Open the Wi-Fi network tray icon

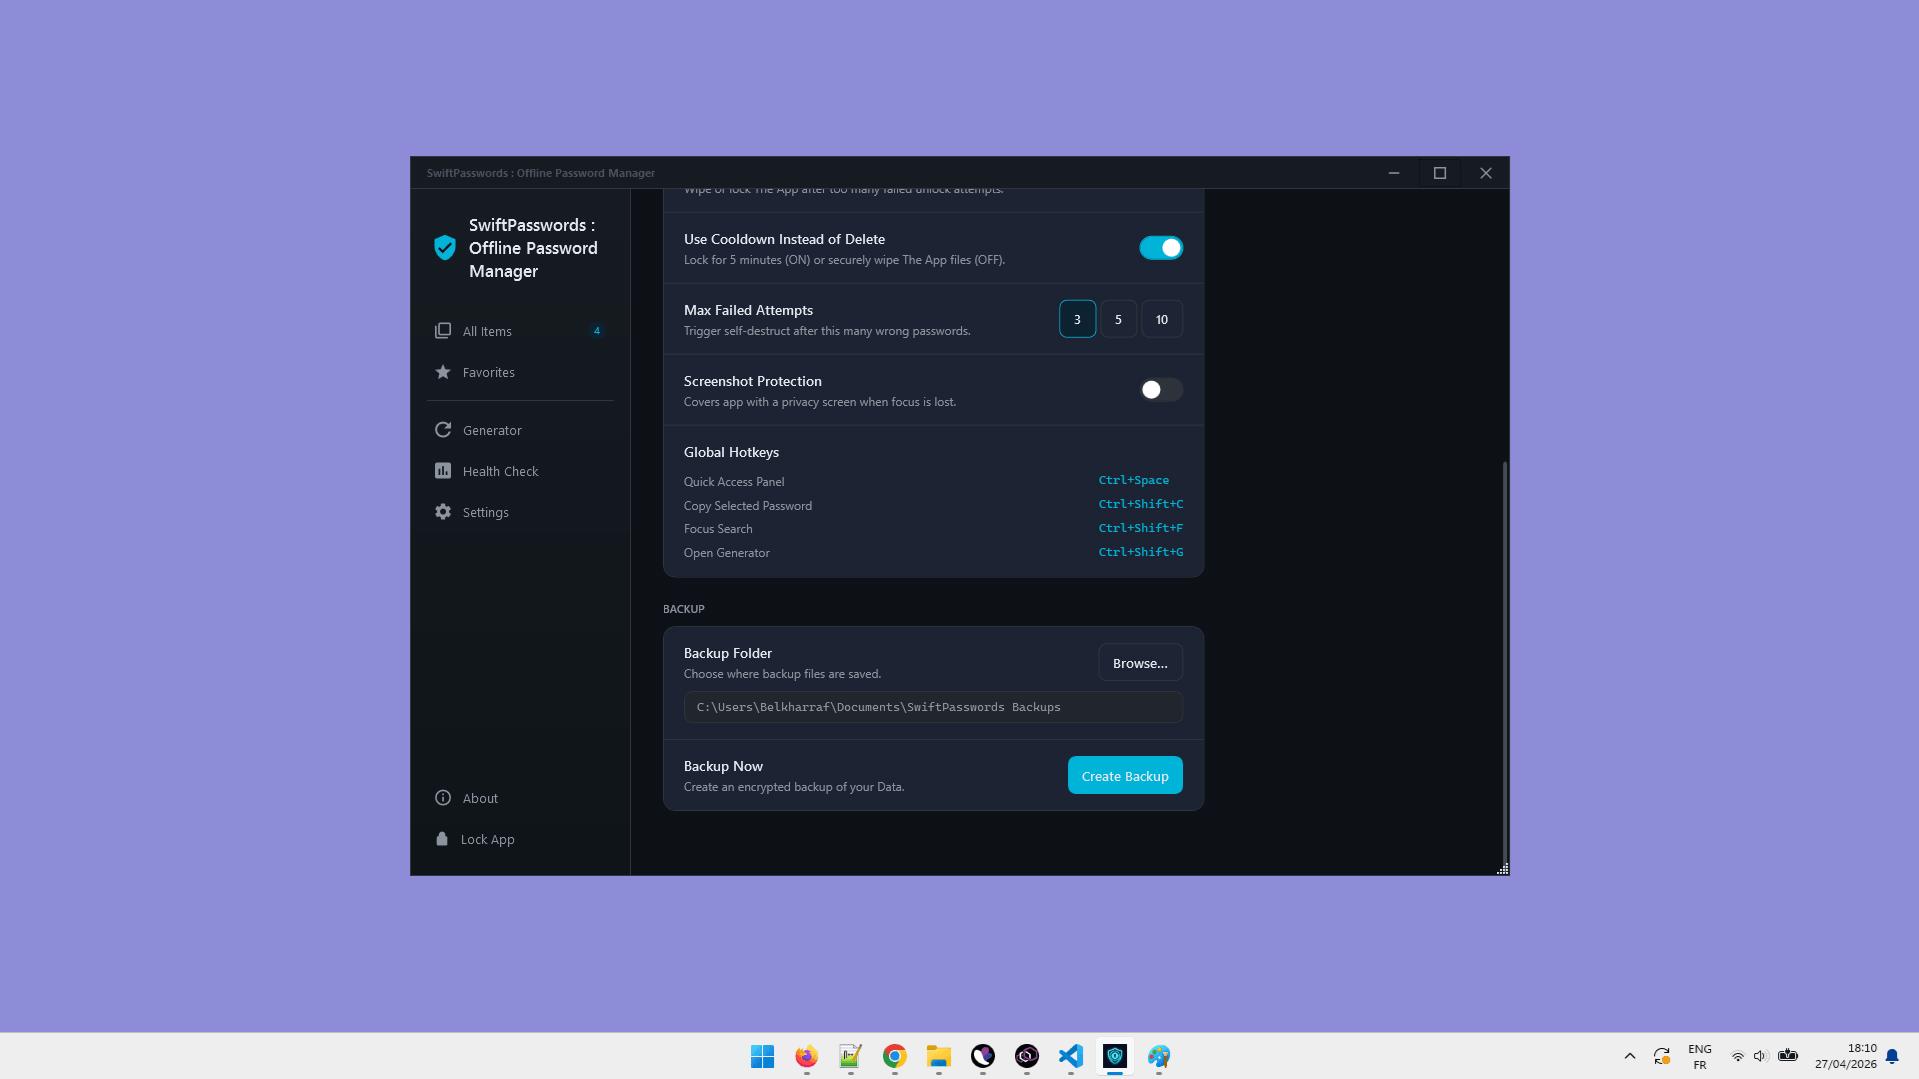[1737, 1056]
